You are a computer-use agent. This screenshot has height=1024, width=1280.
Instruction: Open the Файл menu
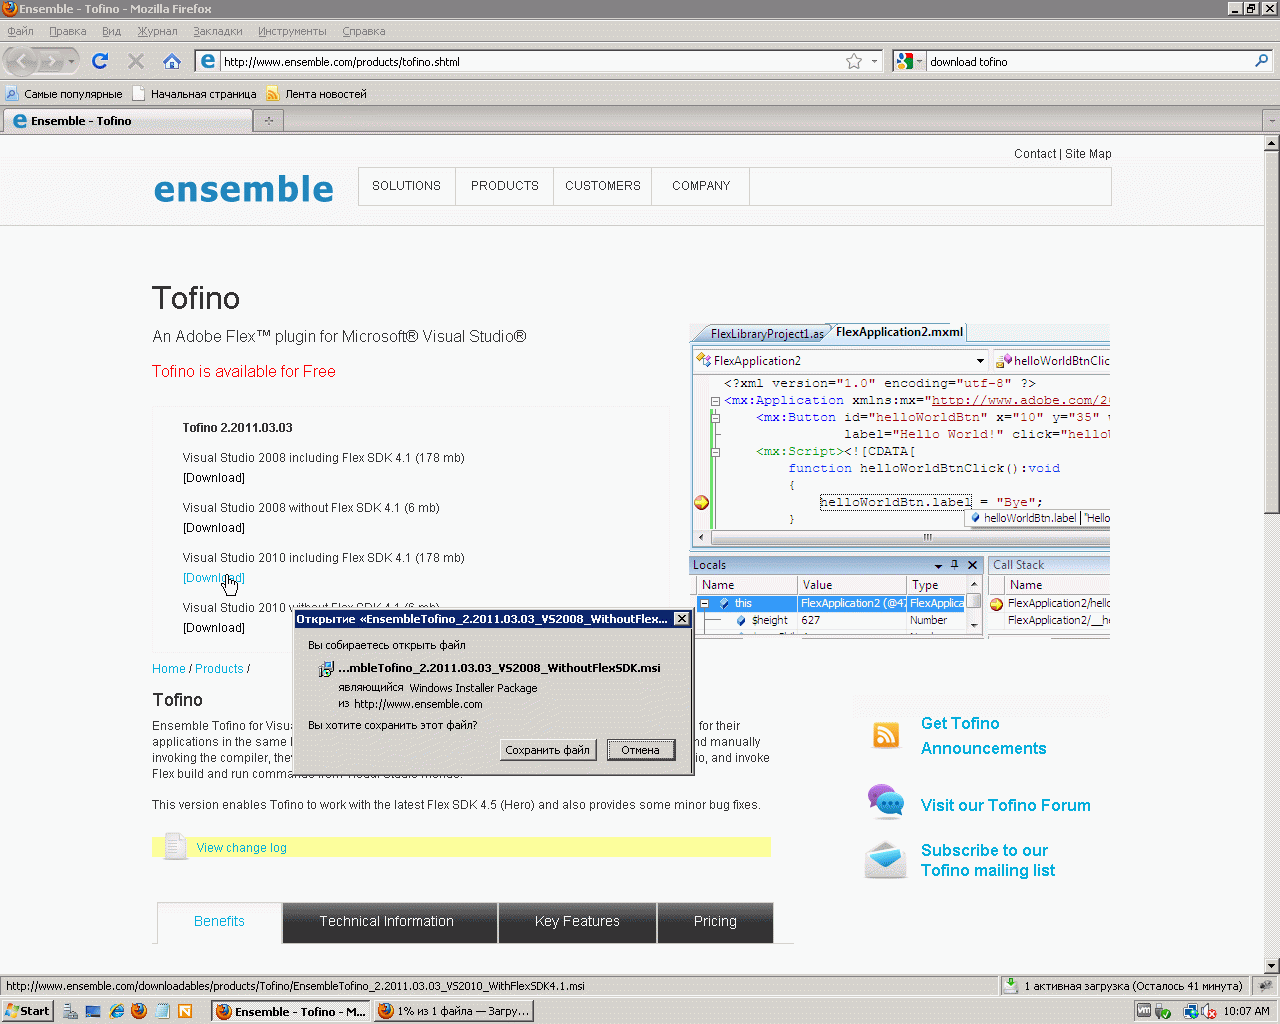20,31
